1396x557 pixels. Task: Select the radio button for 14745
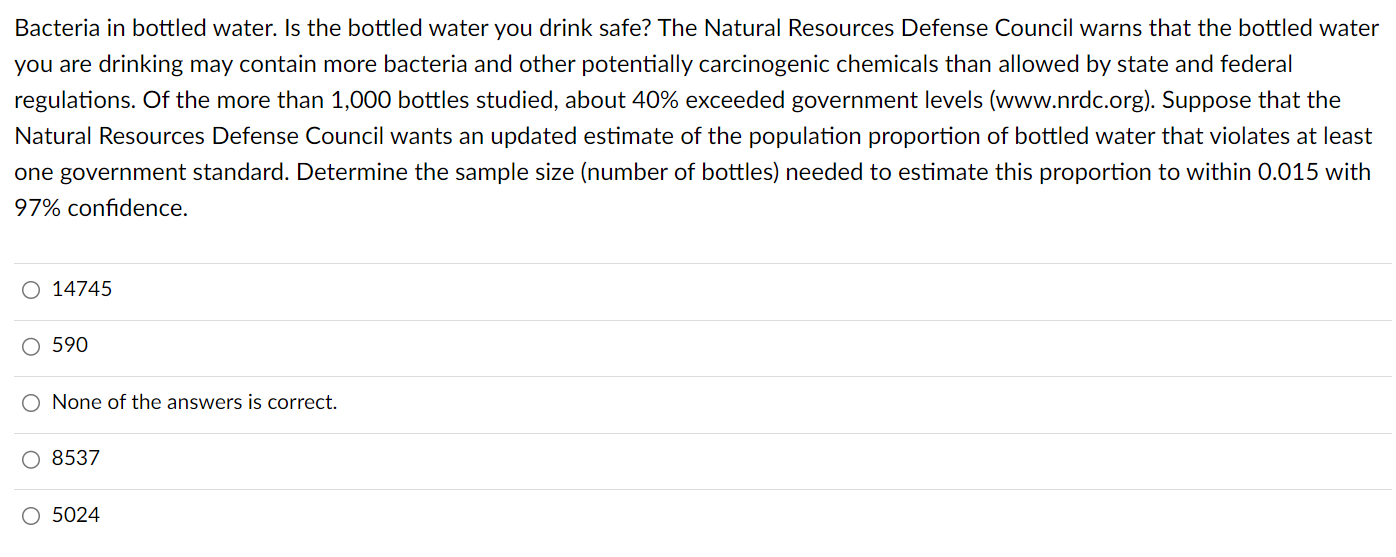[x=32, y=290]
